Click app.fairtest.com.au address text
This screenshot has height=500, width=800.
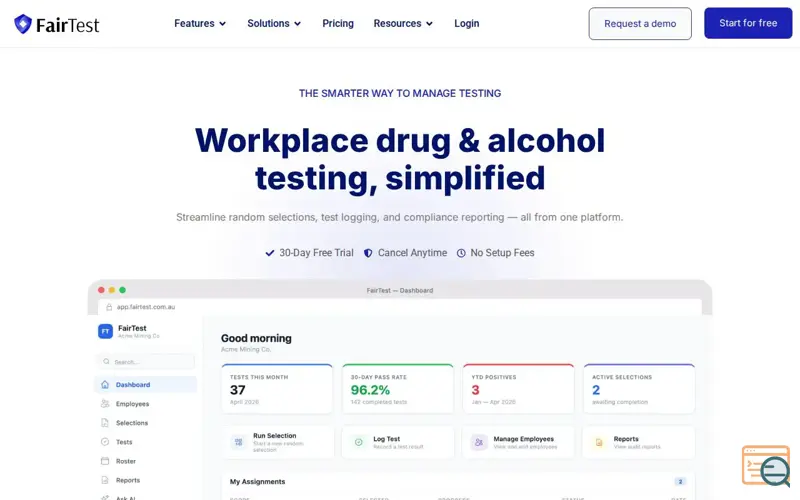pos(146,307)
